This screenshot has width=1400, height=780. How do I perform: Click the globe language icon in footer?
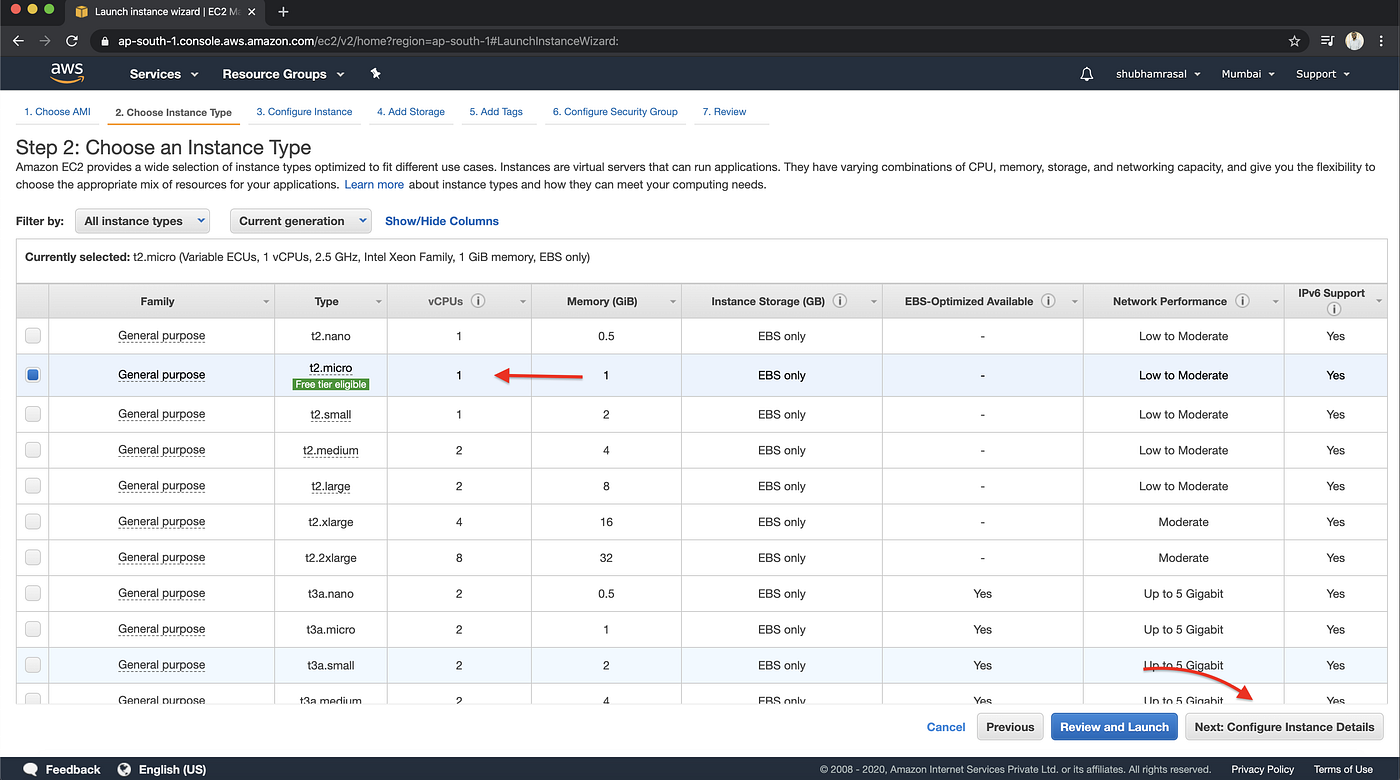124,769
